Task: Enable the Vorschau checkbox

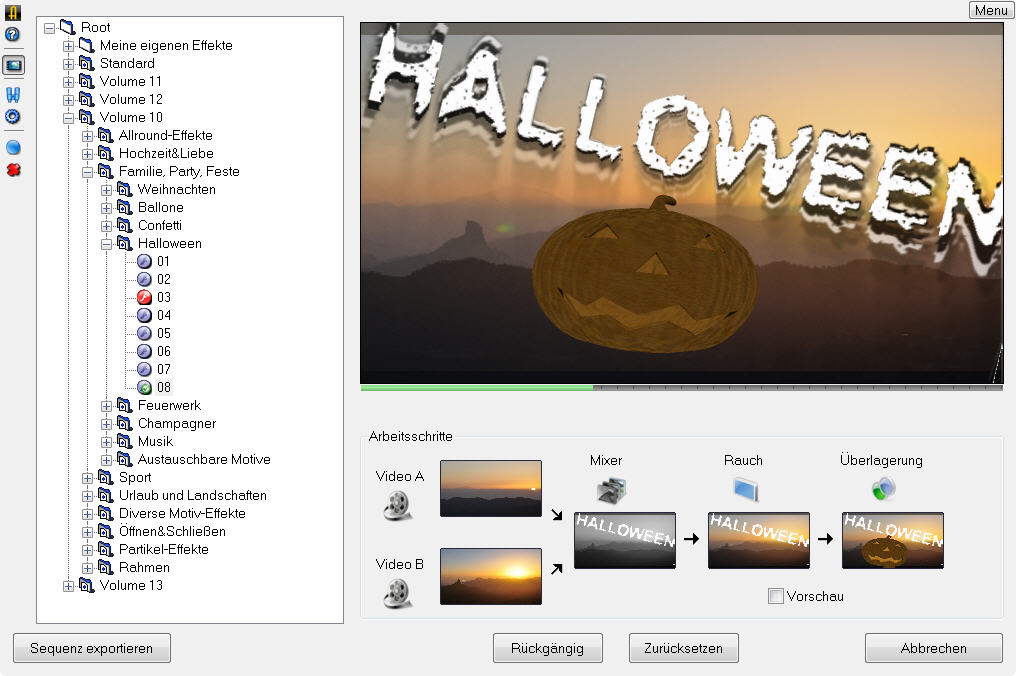Action: (775, 596)
